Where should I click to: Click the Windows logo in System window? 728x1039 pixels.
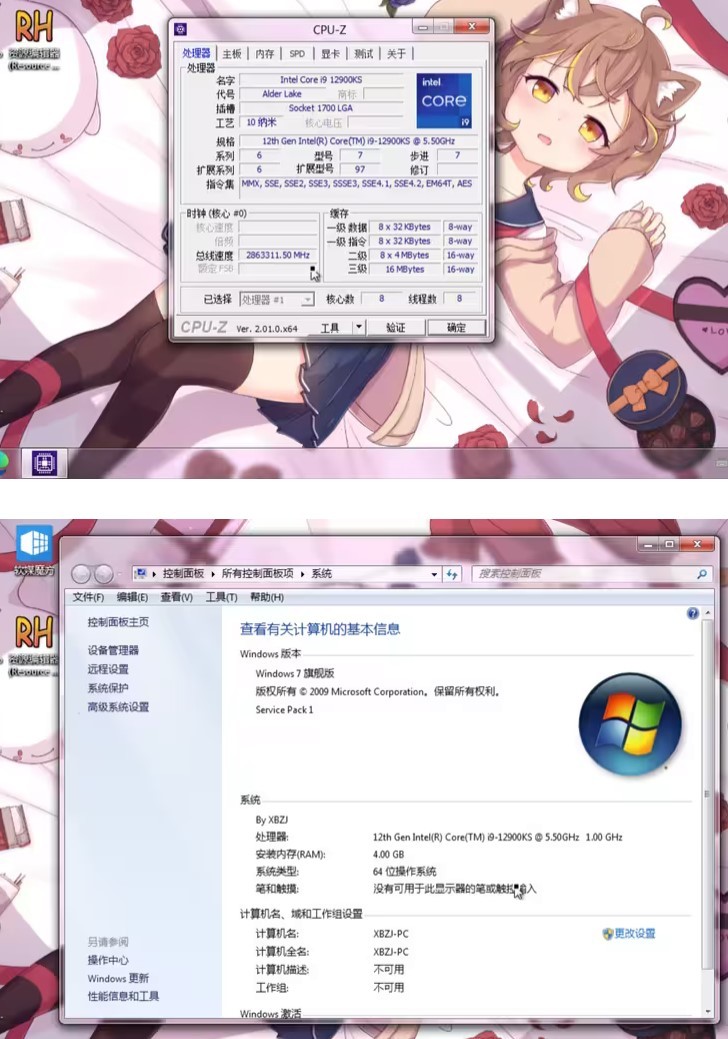point(630,724)
